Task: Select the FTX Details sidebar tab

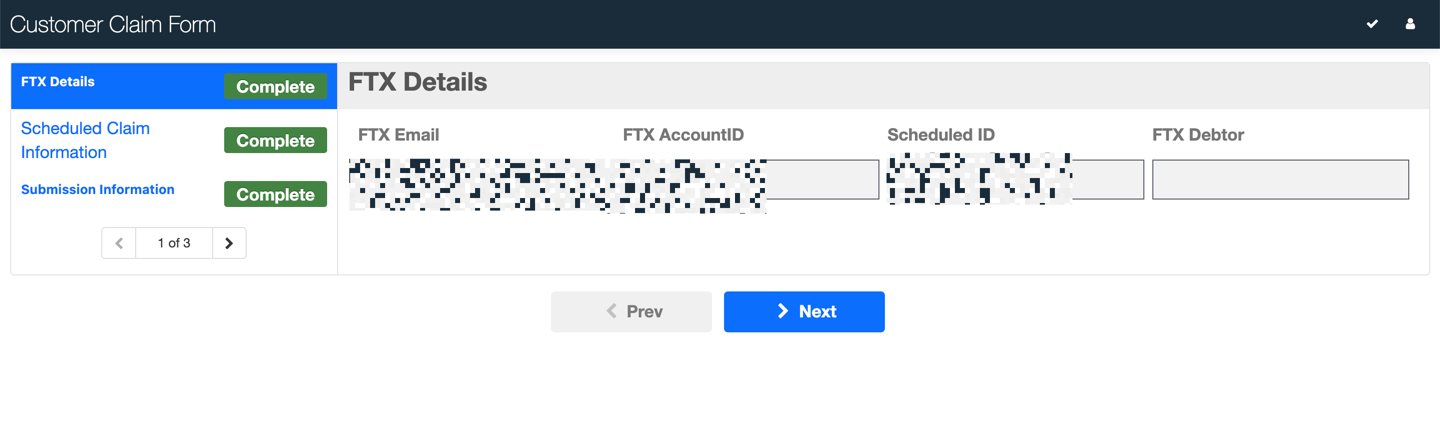Action: pyautogui.click(x=58, y=82)
